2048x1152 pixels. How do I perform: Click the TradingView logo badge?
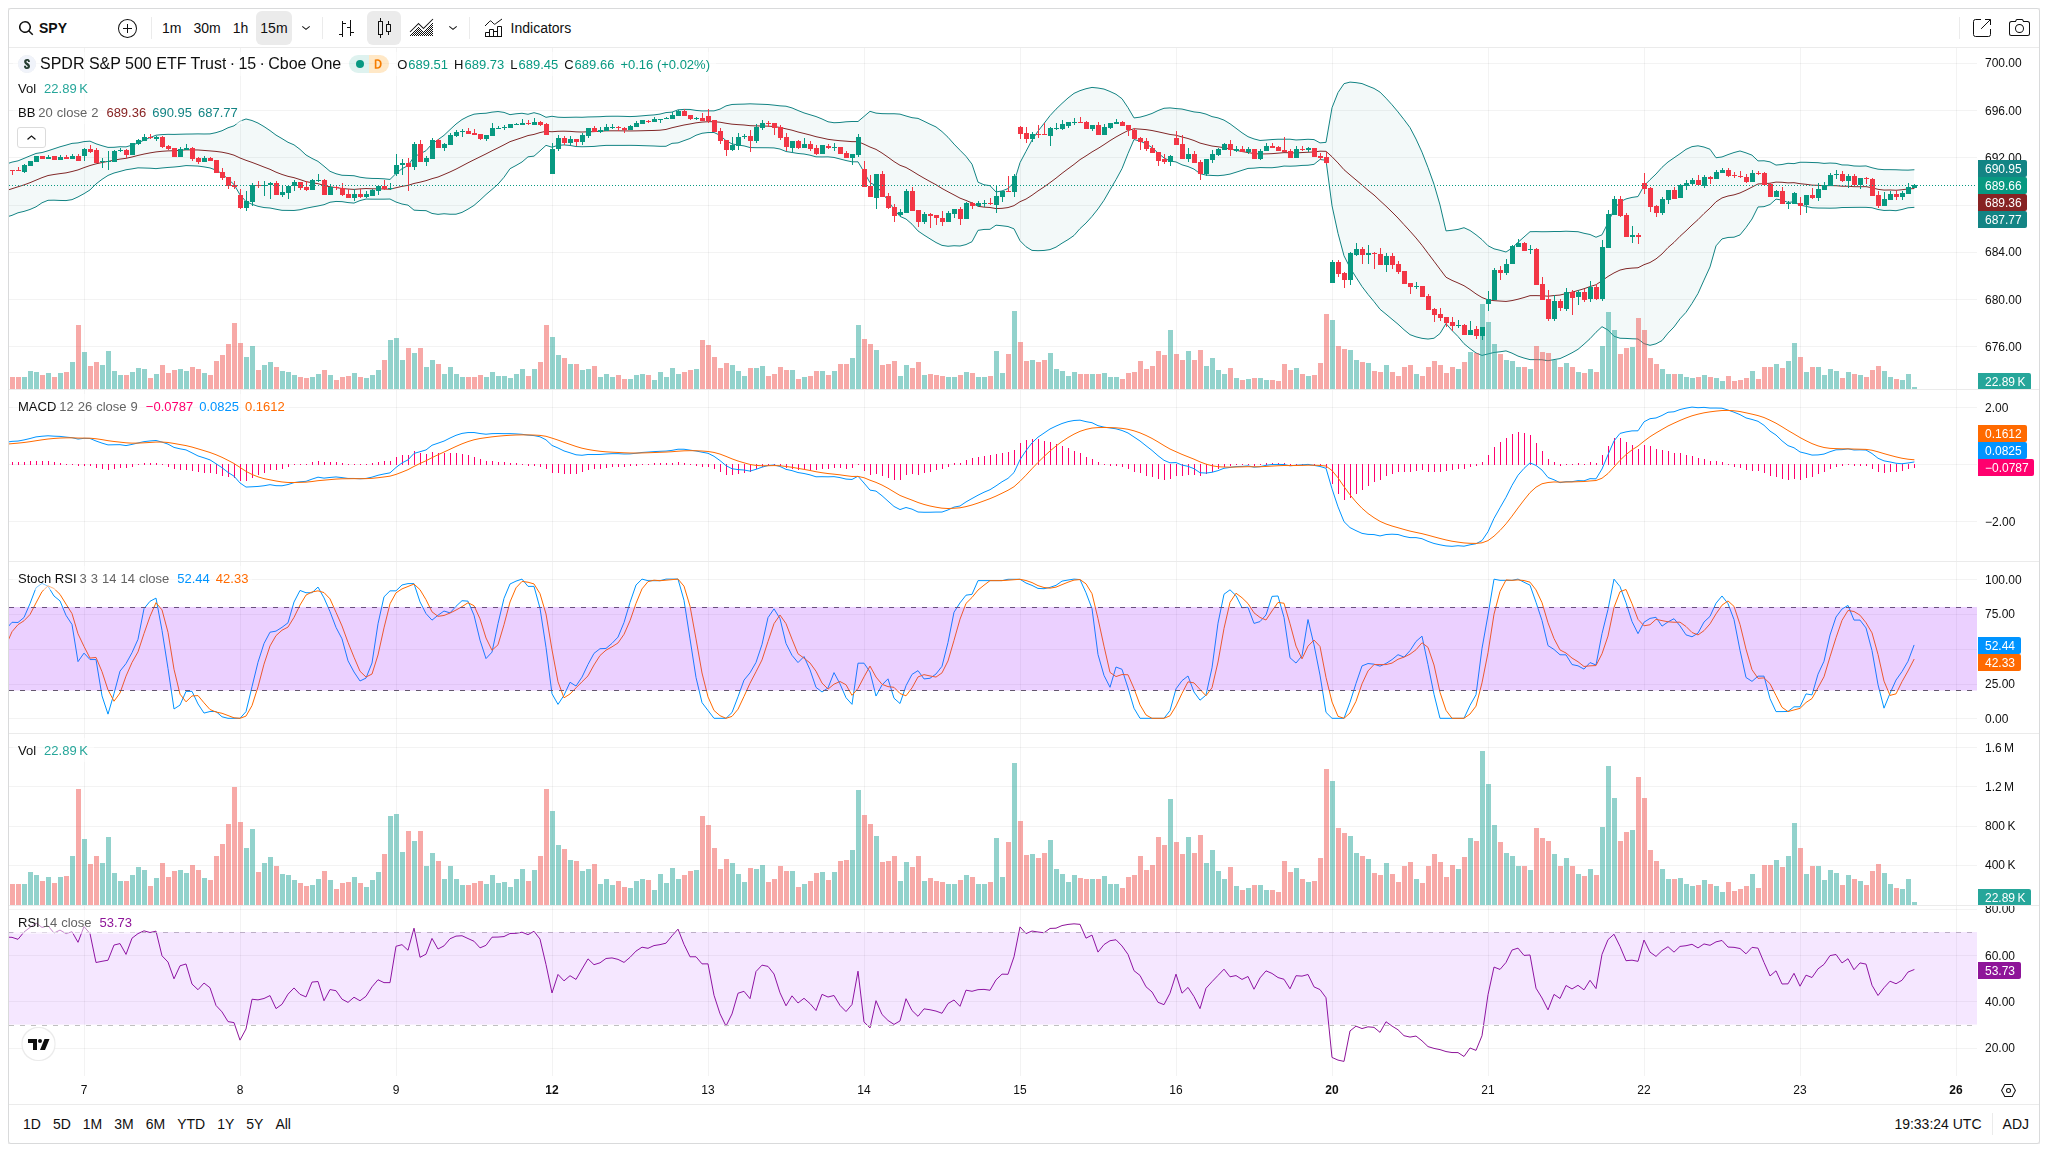[38, 1044]
